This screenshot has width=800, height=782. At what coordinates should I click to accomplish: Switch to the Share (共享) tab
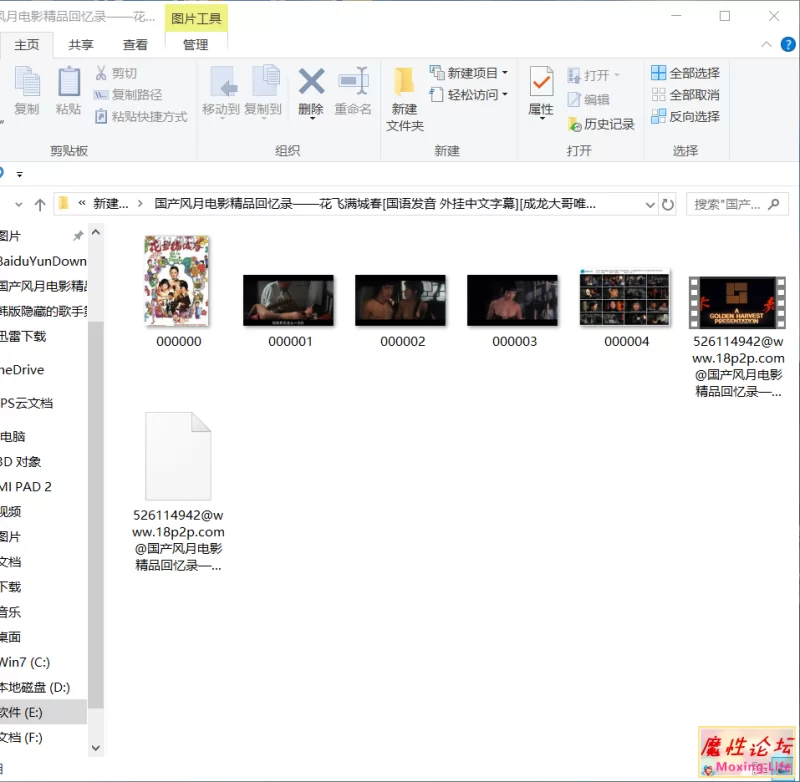81,45
